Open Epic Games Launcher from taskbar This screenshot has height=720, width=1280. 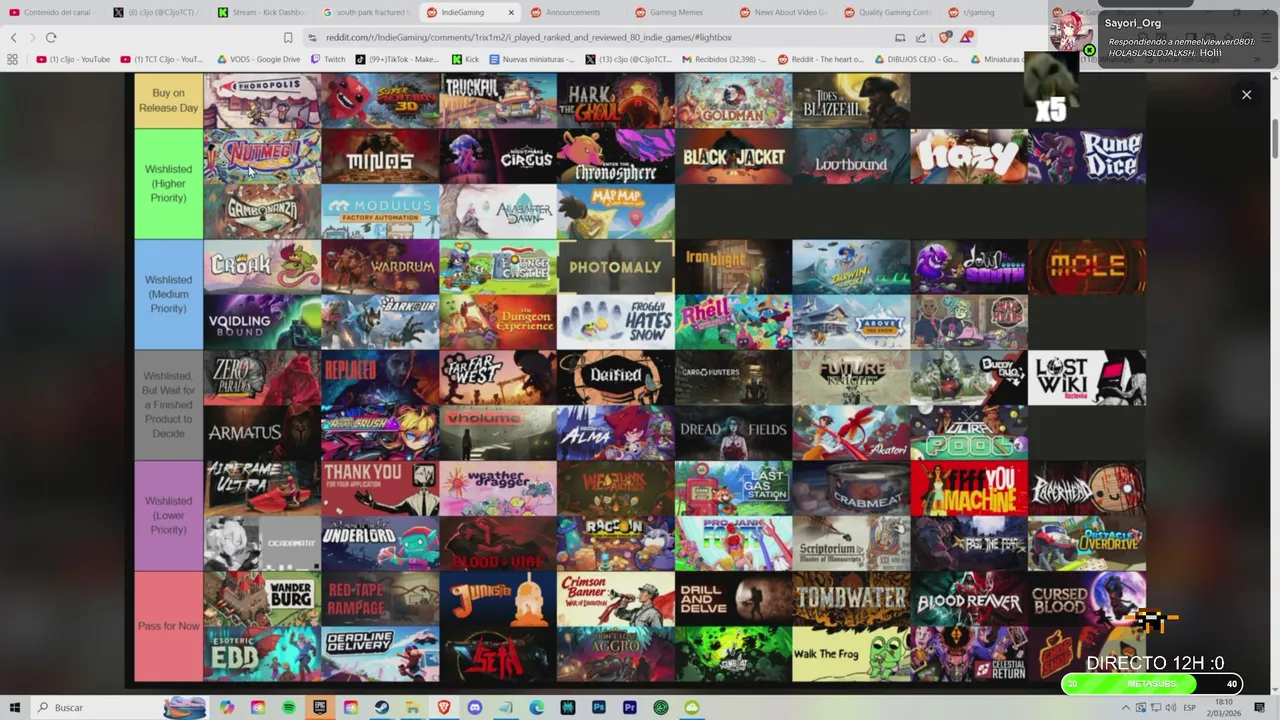[x=320, y=707]
